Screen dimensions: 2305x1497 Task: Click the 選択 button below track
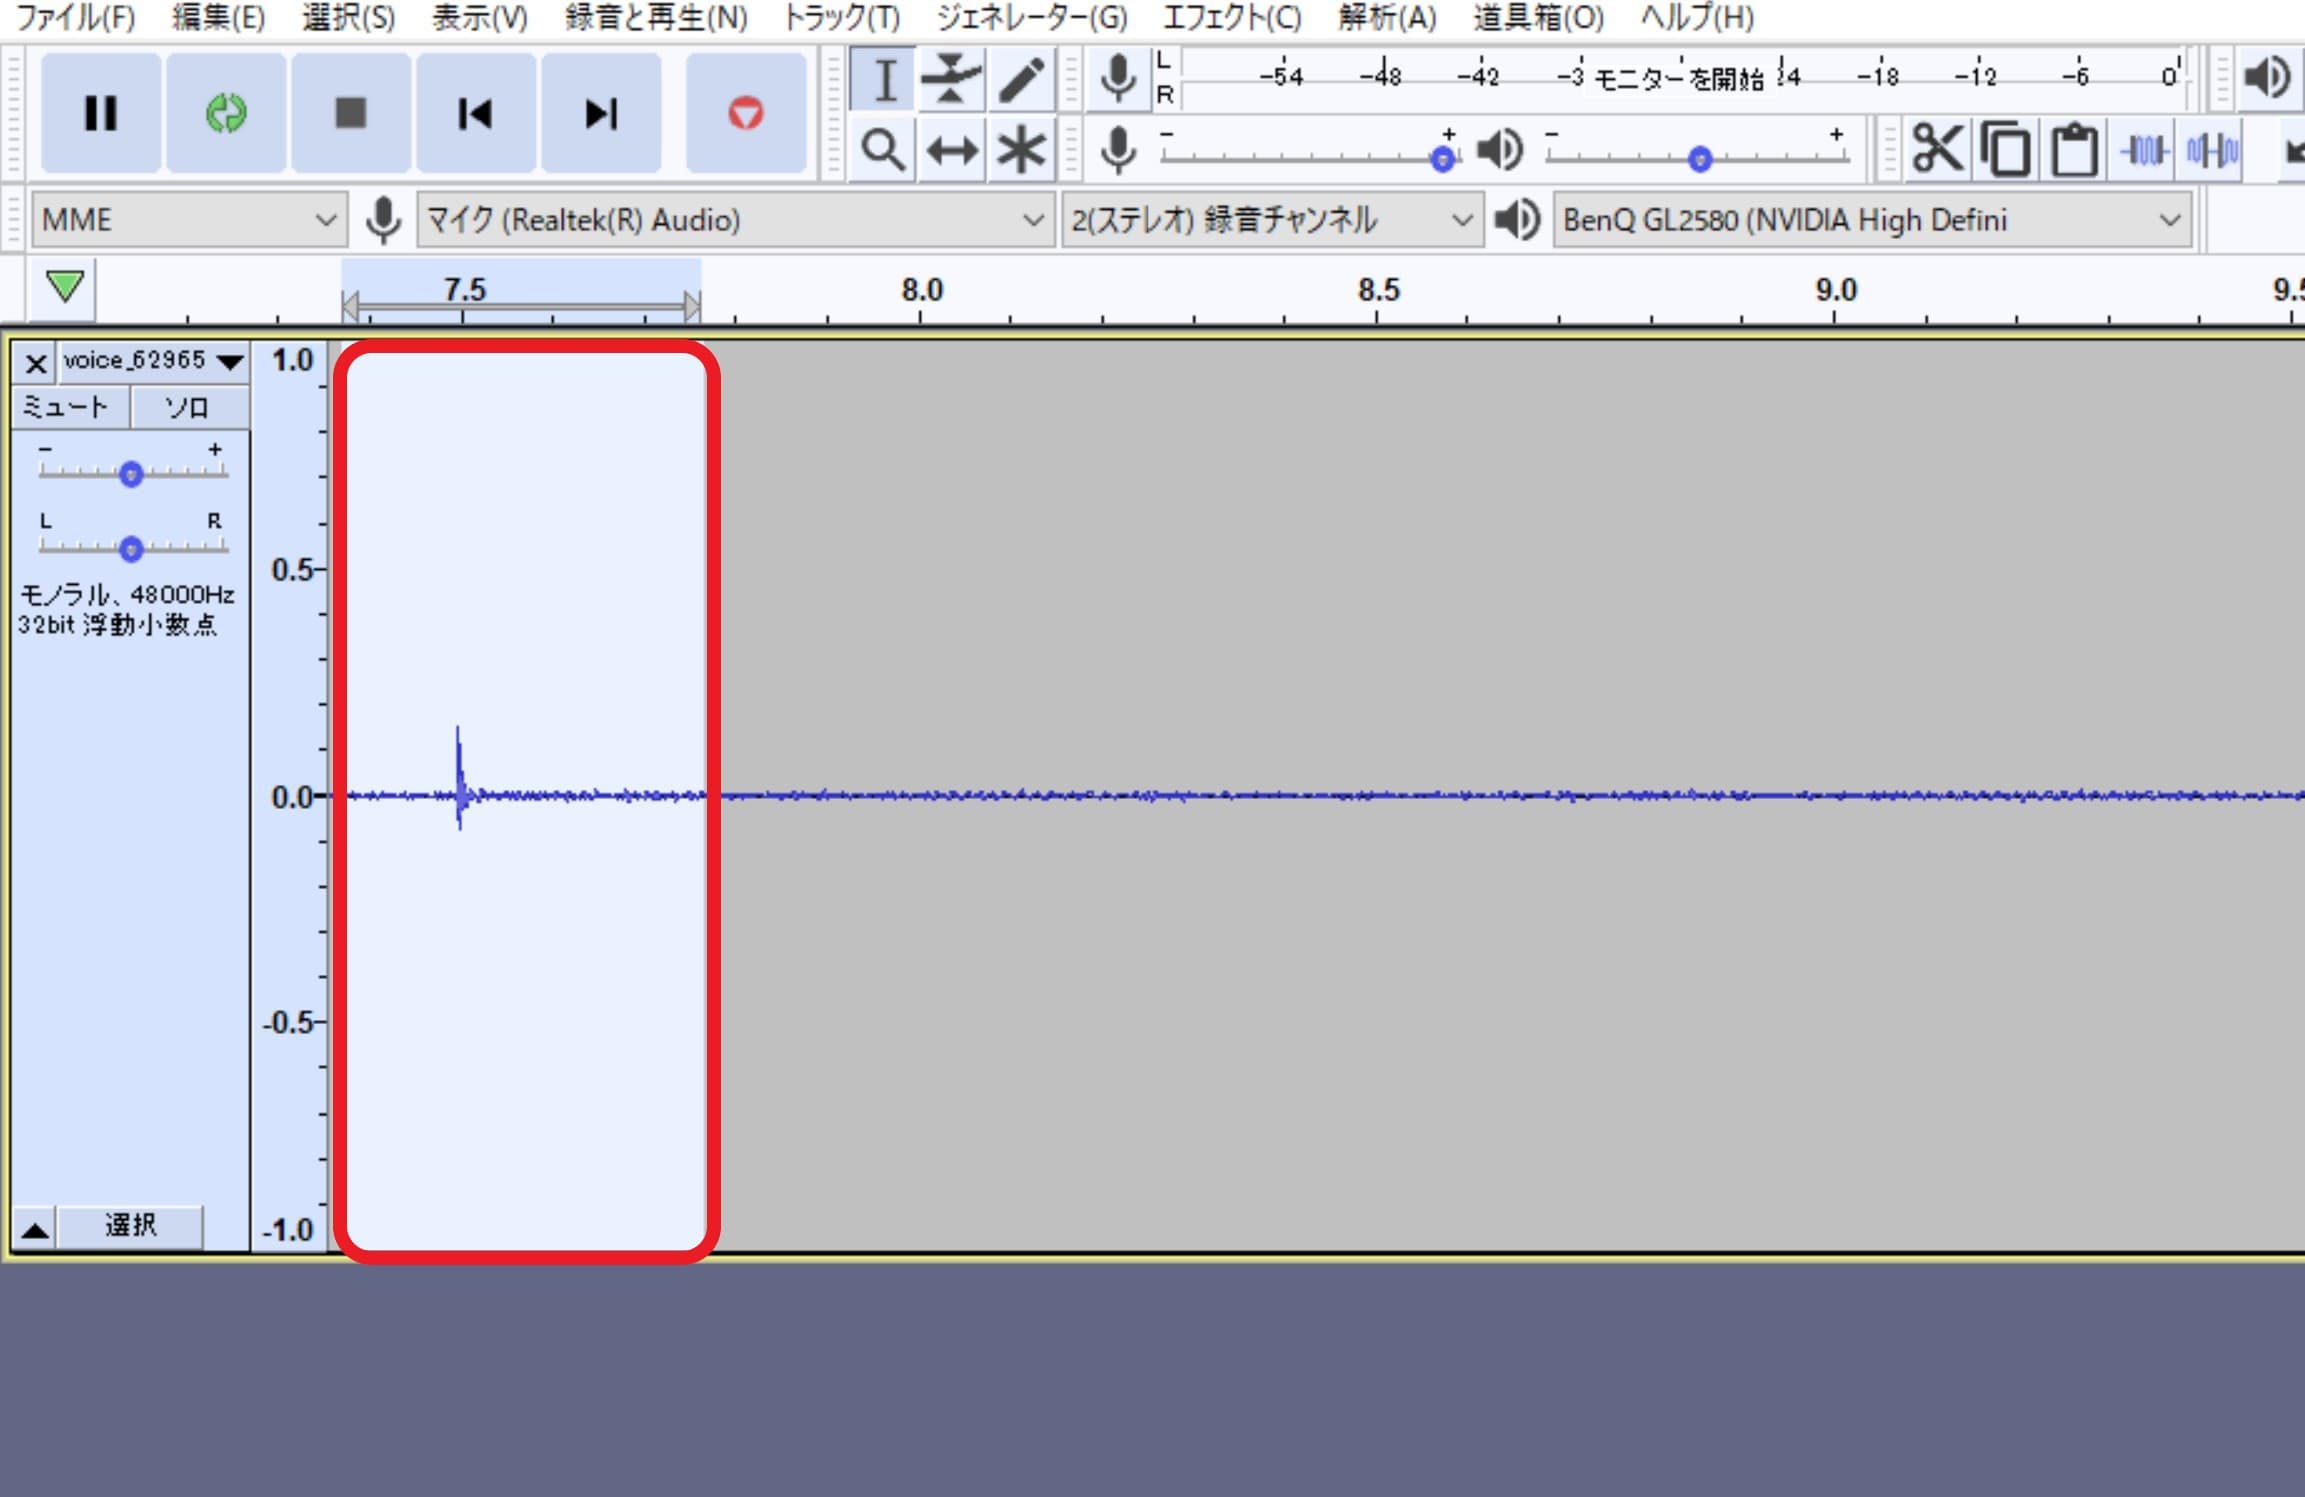[130, 1225]
